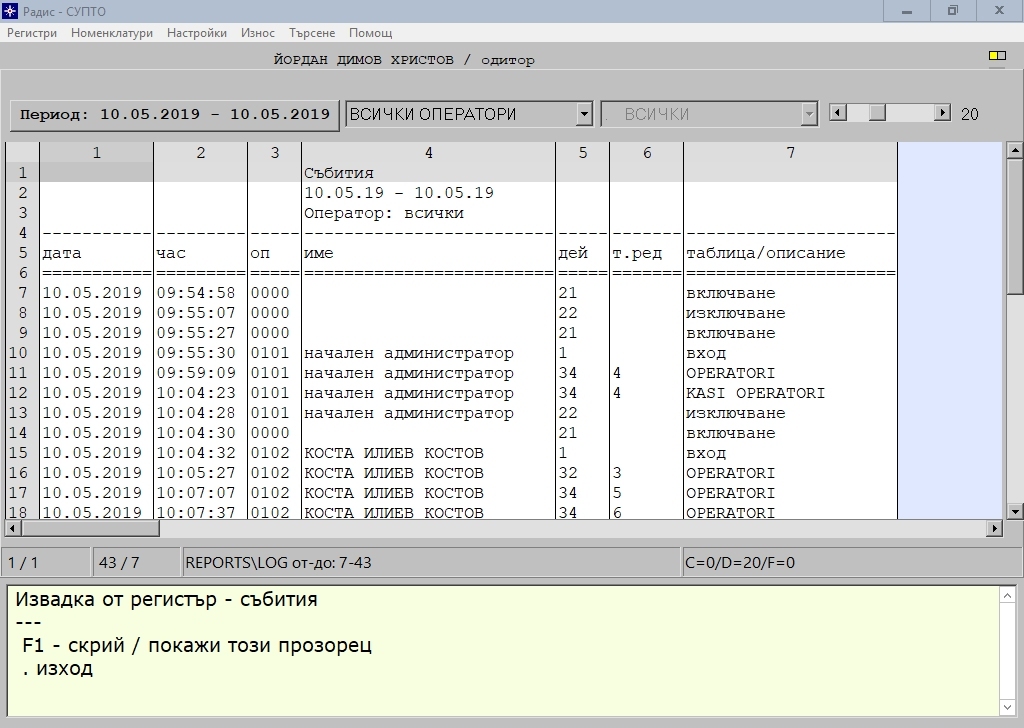Click the yellow two-pane icon at top right
Viewport: 1024px width, 728px height.
(x=997, y=55)
